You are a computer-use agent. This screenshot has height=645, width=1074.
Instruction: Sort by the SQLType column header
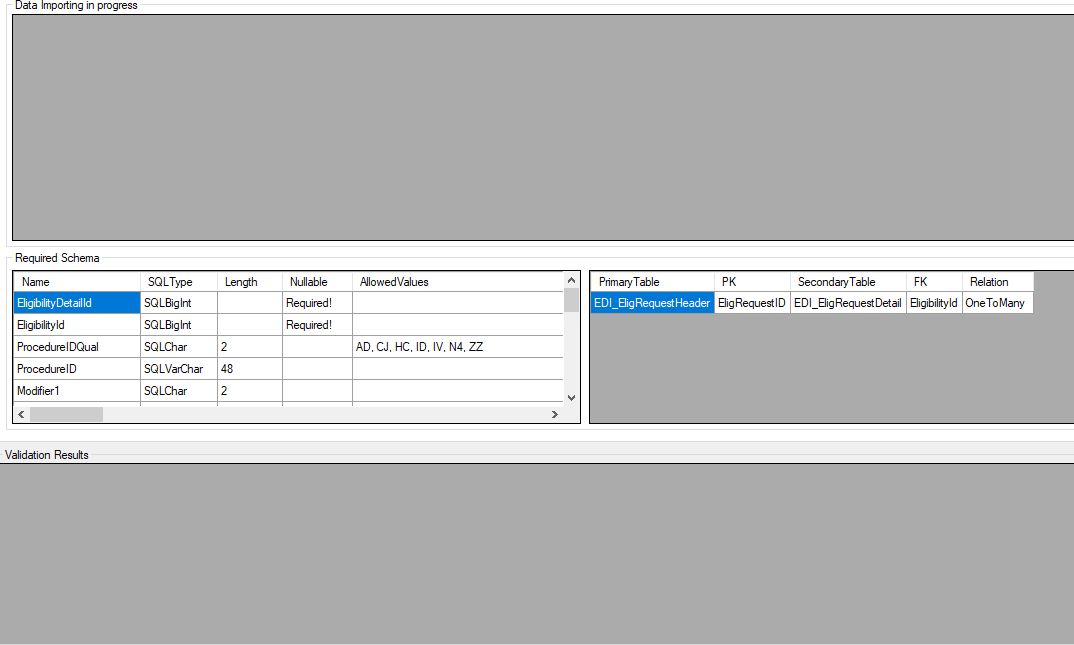point(179,281)
